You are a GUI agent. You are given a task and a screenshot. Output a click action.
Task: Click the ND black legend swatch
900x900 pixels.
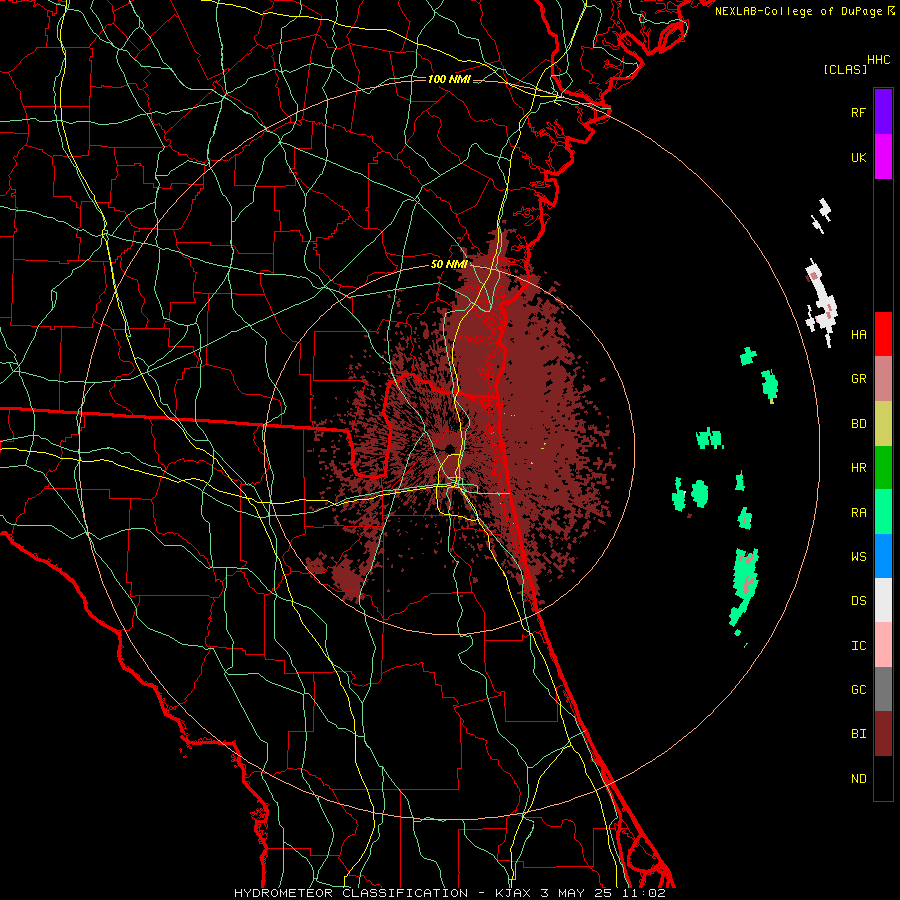[883, 778]
